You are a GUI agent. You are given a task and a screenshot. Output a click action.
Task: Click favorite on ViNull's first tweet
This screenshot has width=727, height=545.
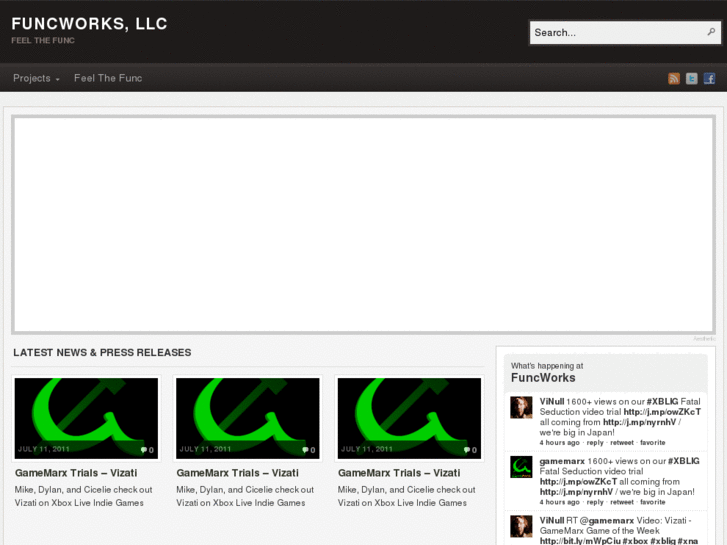click(x=652, y=442)
